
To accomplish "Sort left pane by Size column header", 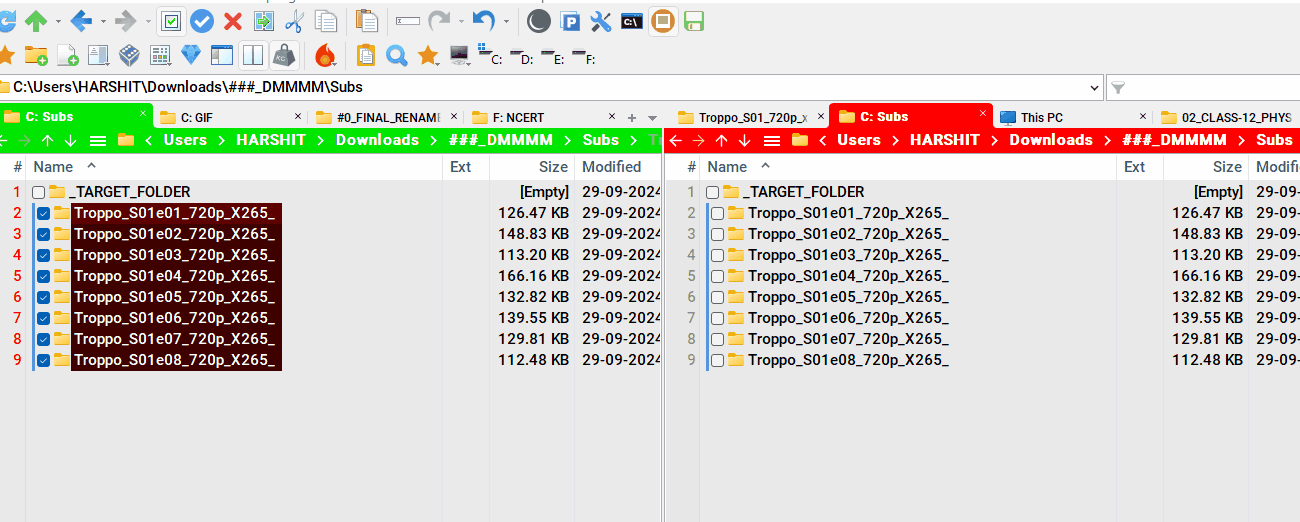I will click(552, 167).
